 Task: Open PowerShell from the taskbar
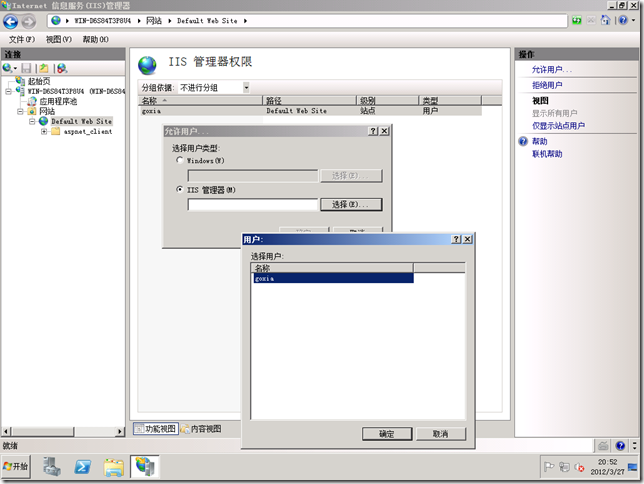[x=83, y=467]
